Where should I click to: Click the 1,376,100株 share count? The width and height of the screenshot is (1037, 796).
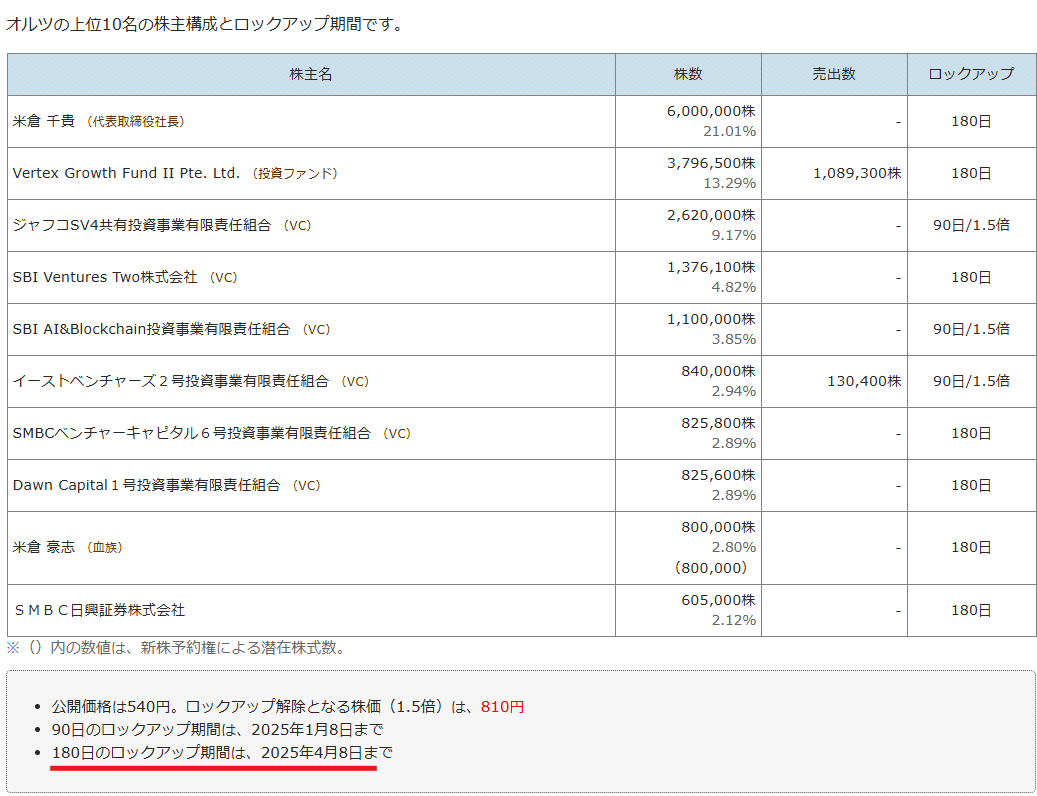(x=711, y=267)
